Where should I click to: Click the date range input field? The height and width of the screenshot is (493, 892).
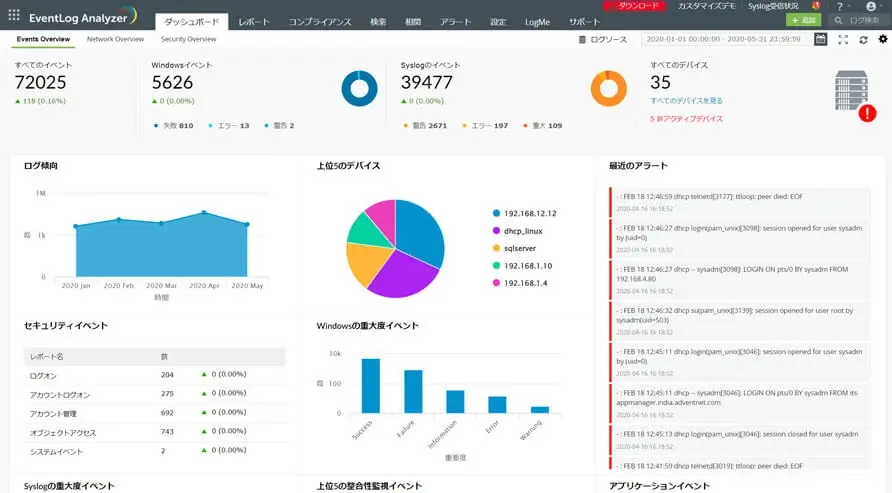[726, 39]
